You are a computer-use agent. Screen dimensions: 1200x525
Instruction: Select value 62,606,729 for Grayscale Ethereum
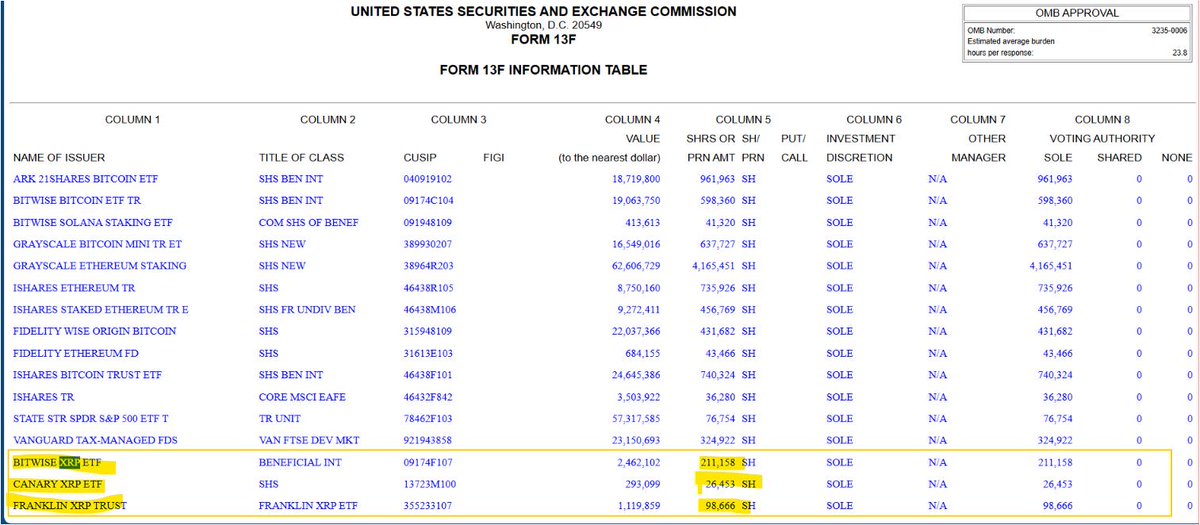click(x=636, y=266)
